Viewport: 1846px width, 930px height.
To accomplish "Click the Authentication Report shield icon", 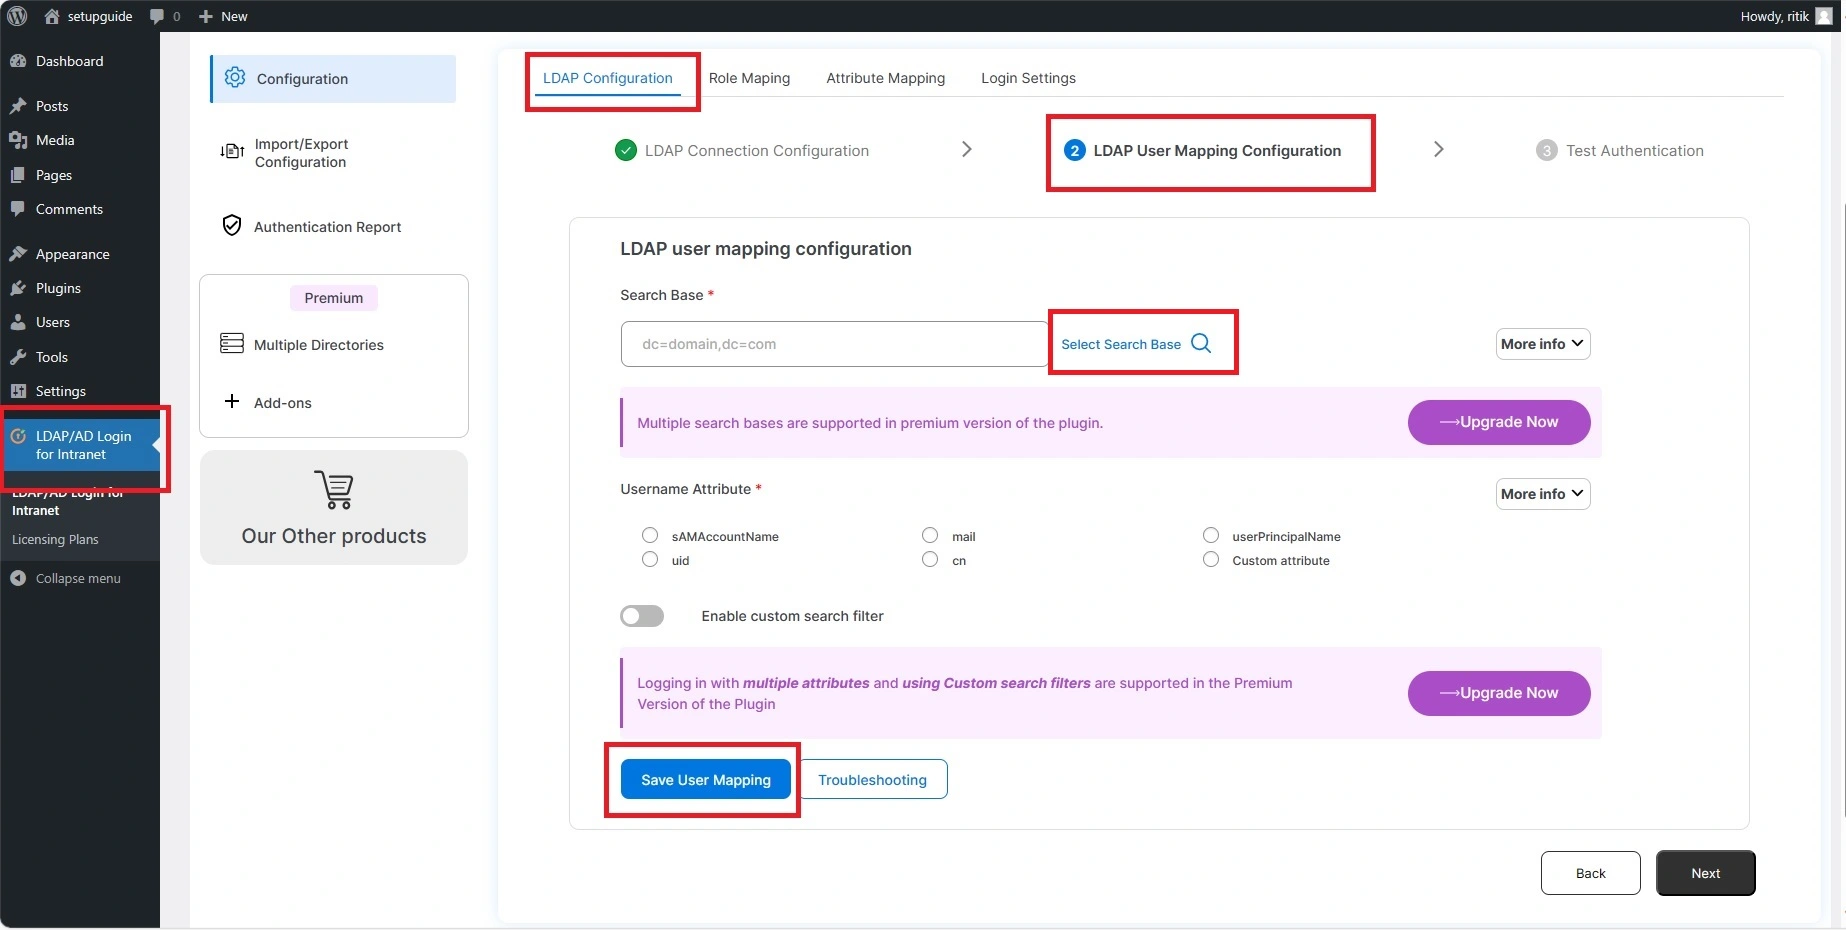I will [x=232, y=226].
